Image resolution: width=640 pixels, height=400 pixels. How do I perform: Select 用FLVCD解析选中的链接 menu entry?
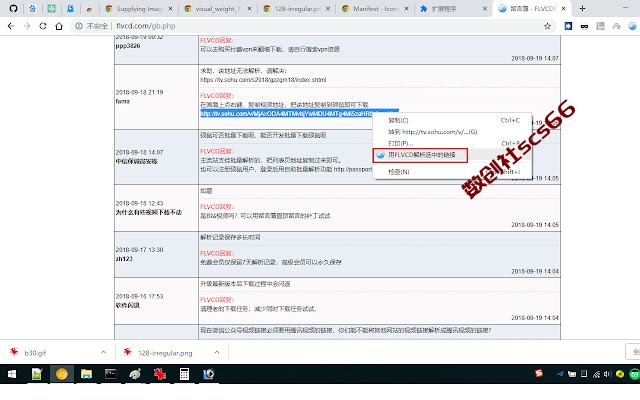click(452, 155)
